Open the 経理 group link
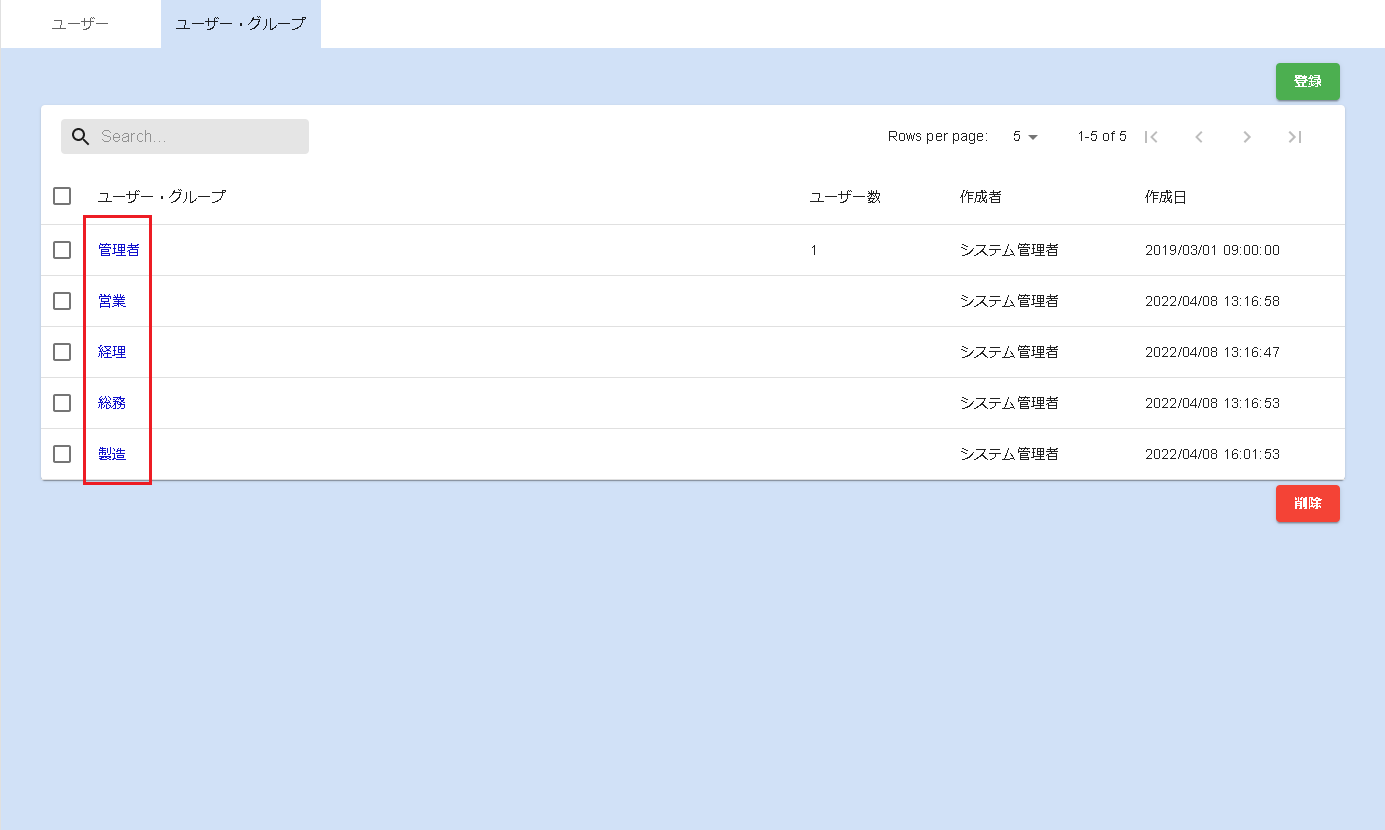Image resolution: width=1385 pixels, height=830 pixels. coord(112,352)
